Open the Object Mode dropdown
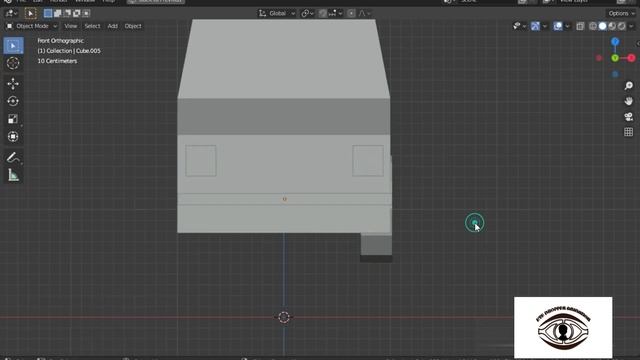The height and width of the screenshot is (360, 640). 32,26
